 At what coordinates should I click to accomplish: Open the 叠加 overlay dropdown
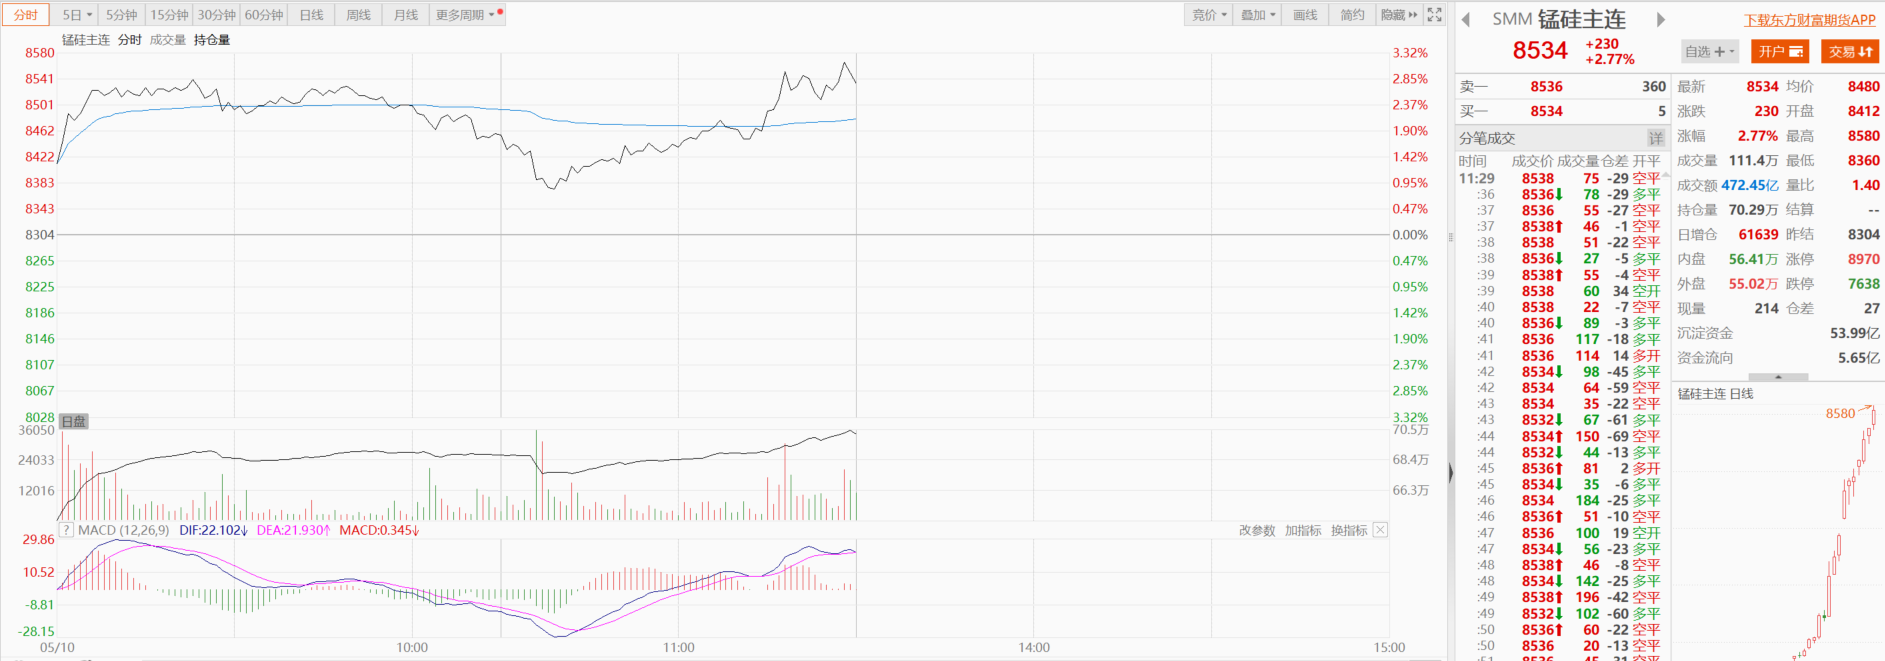coord(1258,15)
